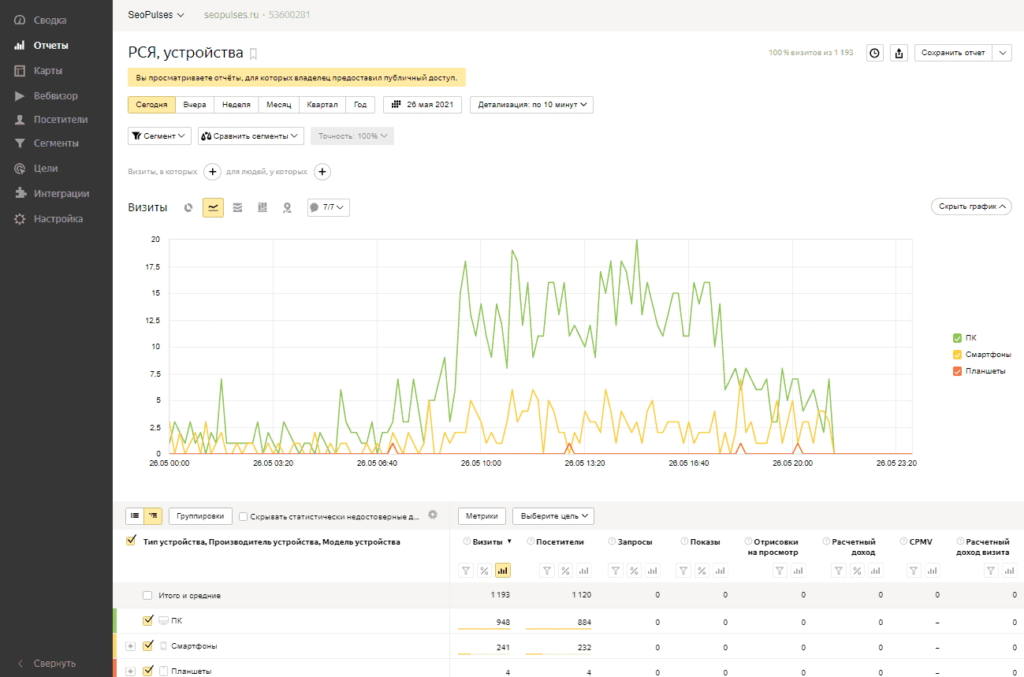The image size is (1024, 677).
Task: Bookmark the РСЯ, устройства report
Action: coord(254,54)
